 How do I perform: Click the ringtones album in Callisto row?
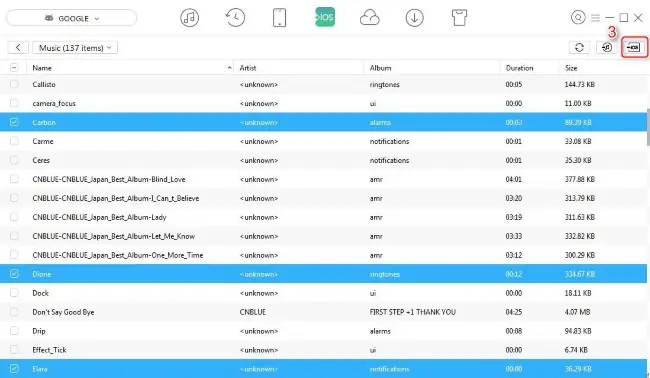click(x=385, y=84)
